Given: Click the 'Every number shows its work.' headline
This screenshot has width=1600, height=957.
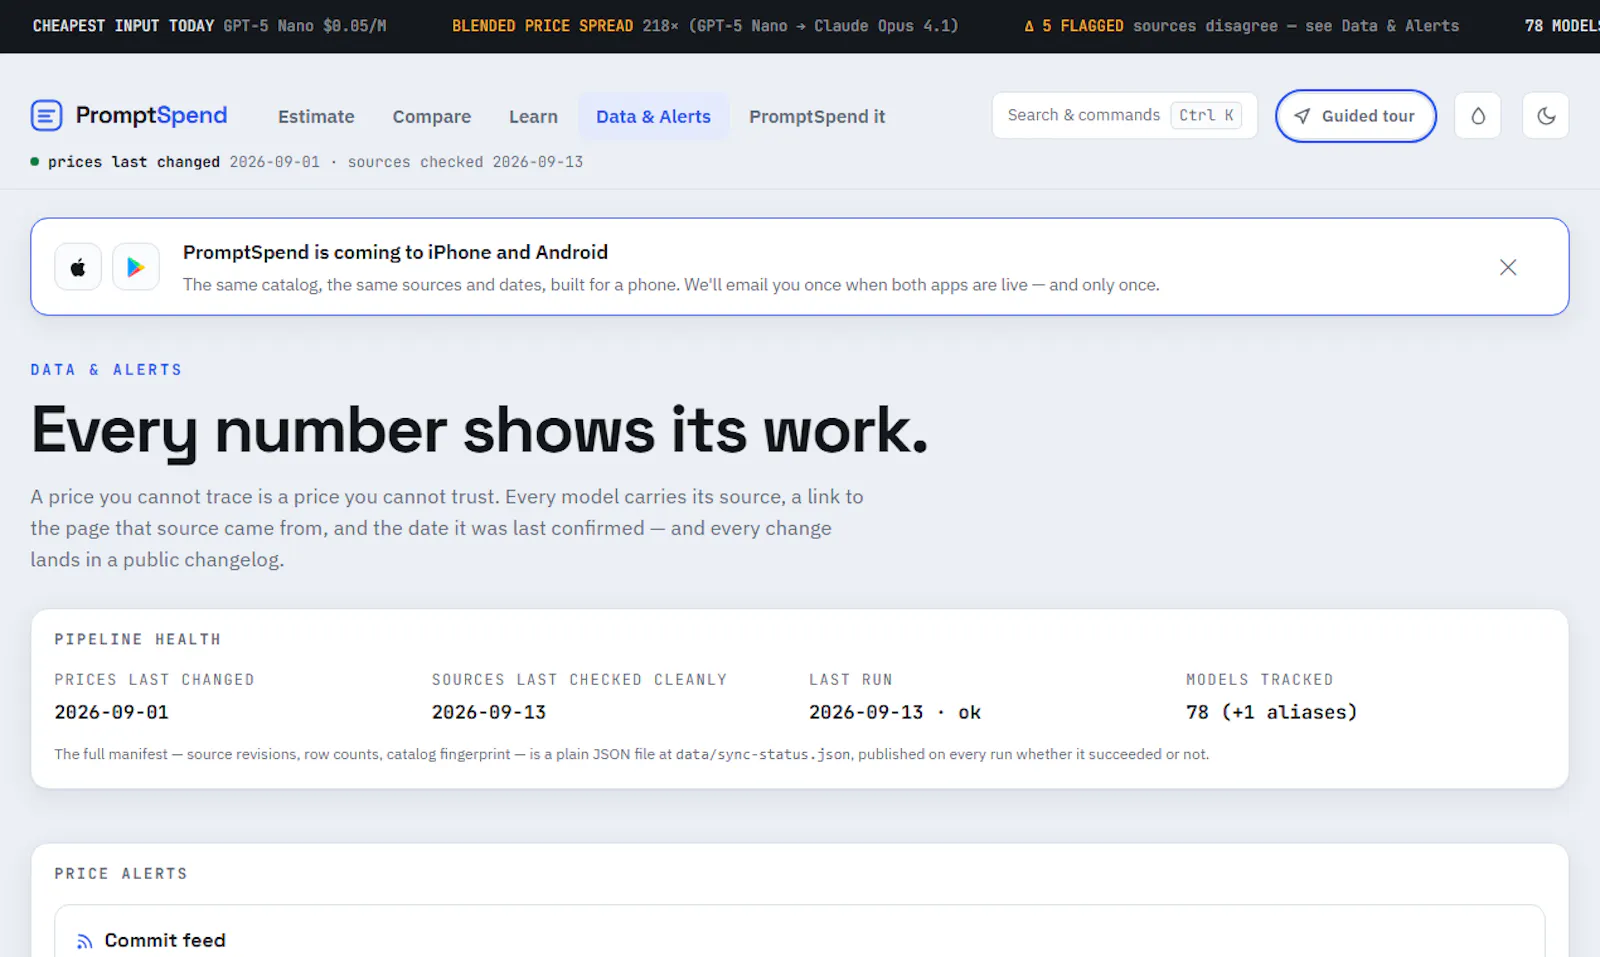Looking at the screenshot, I should (x=480, y=431).
